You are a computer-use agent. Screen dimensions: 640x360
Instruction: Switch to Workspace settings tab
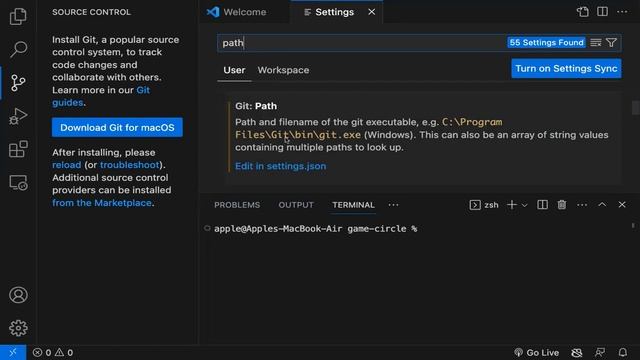[283, 70]
